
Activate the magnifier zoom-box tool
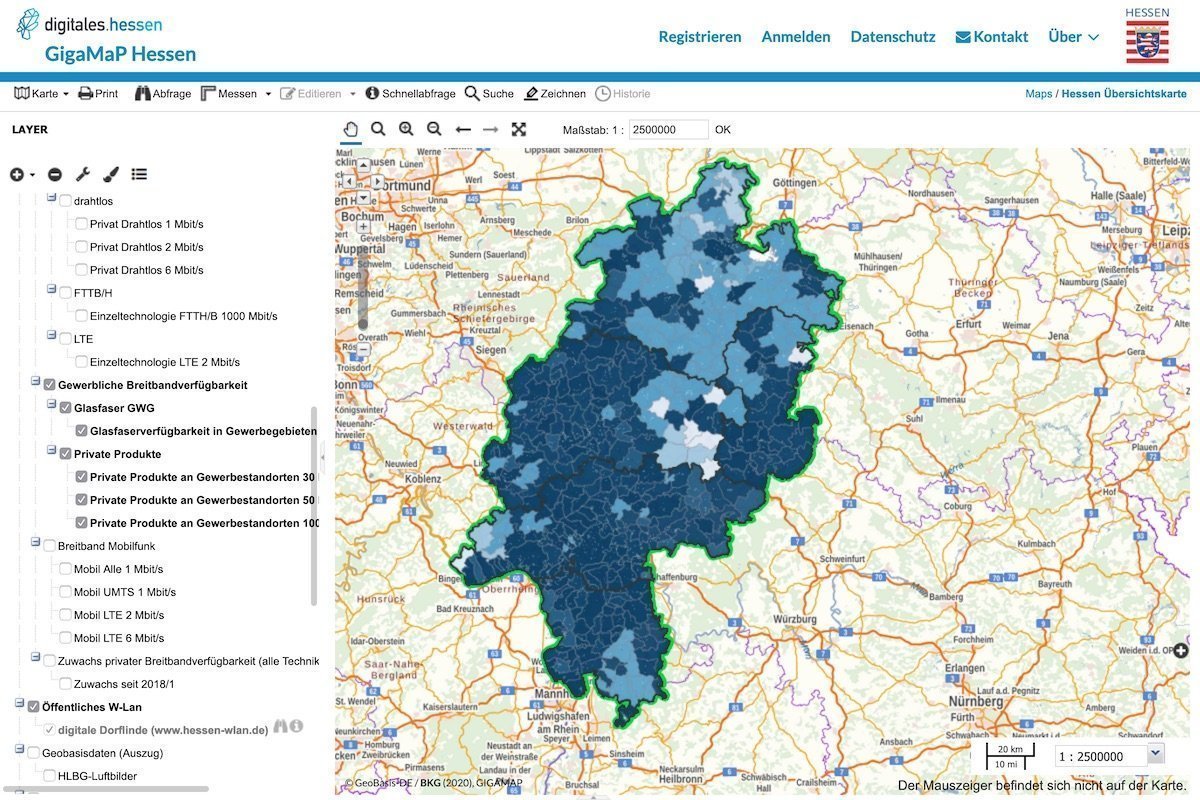[378, 129]
